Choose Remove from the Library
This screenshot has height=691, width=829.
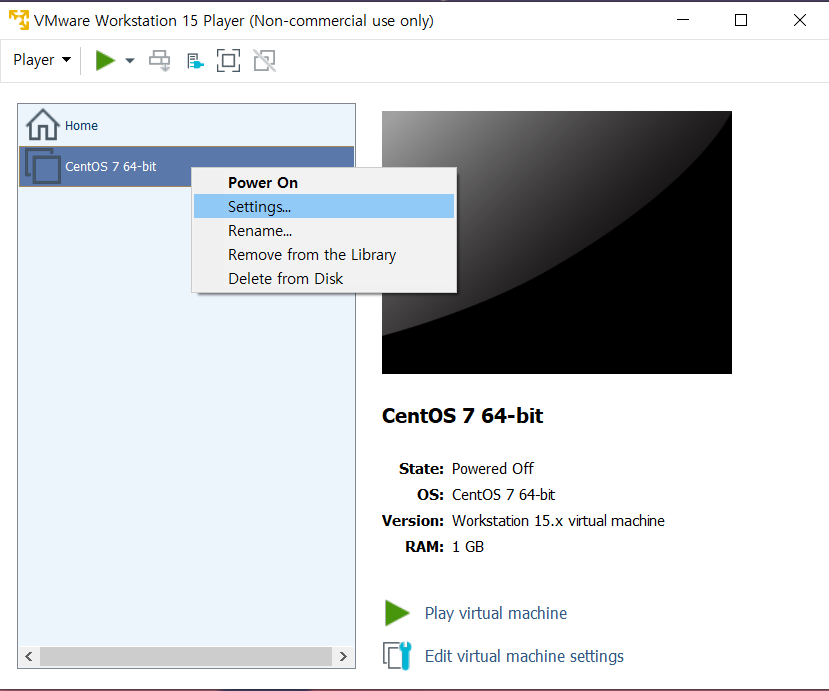(x=324, y=255)
